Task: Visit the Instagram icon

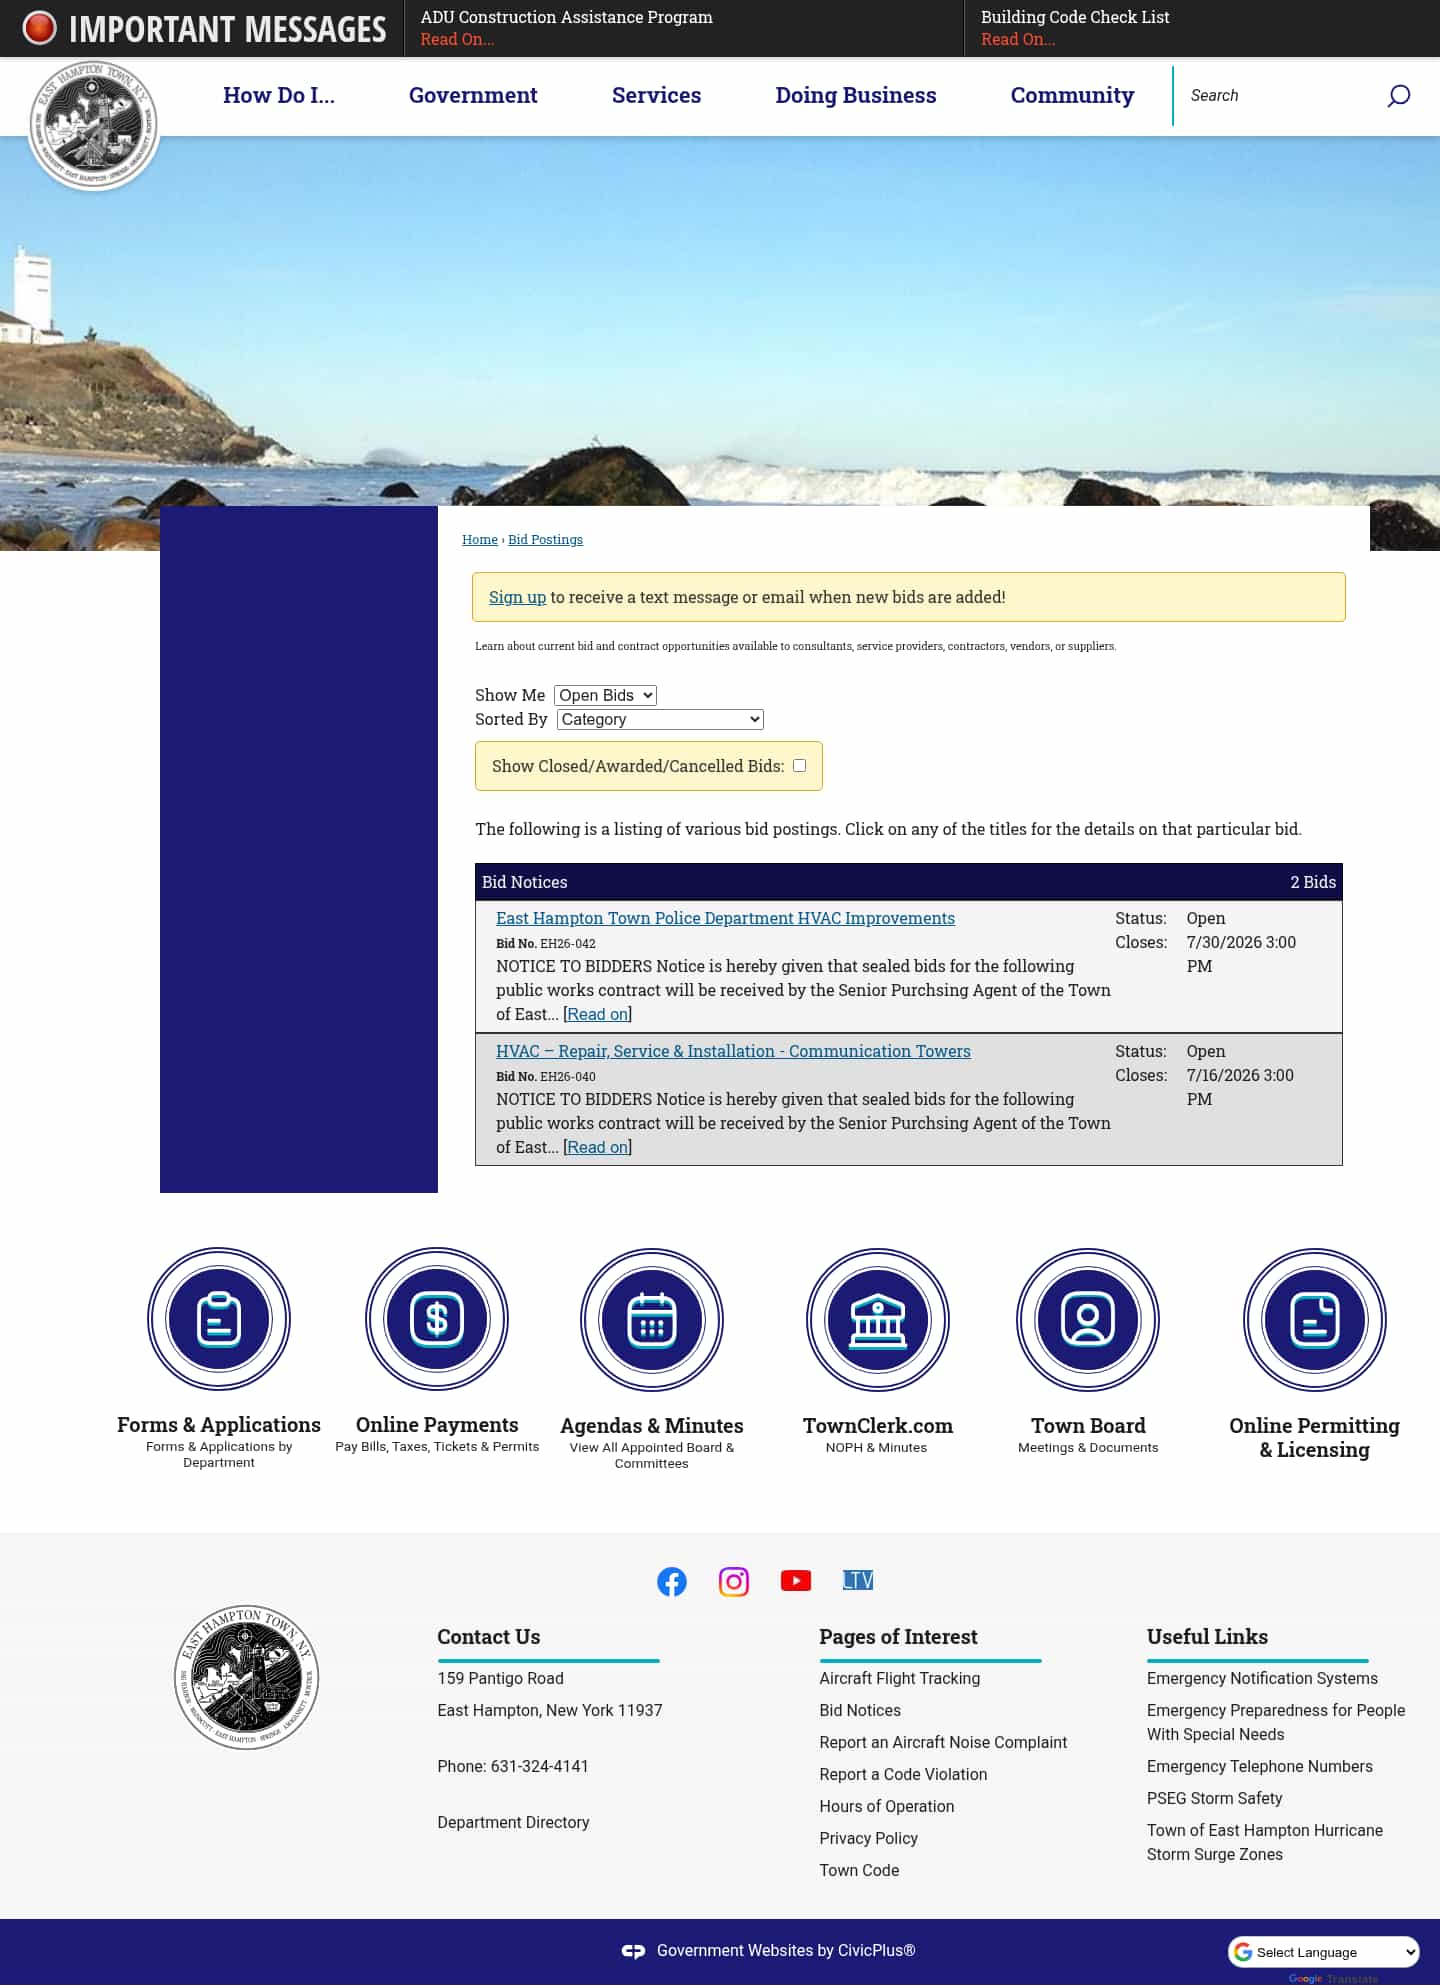Action: [734, 1581]
